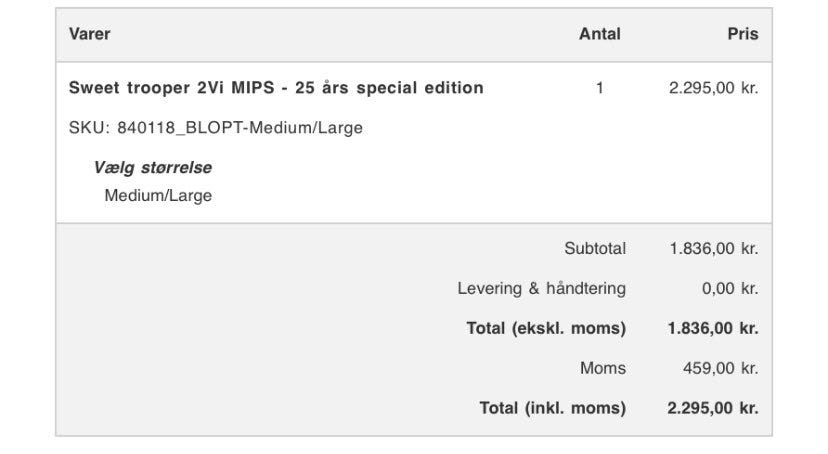Image resolution: width=828 pixels, height=454 pixels.
Task: Click the product row price 2.295,00 kr.
Action: coord(713,88)
